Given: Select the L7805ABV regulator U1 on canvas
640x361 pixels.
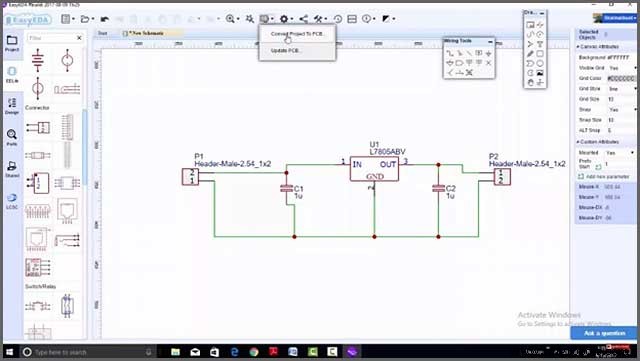Looking at the screenshot, I should [374, 169].
